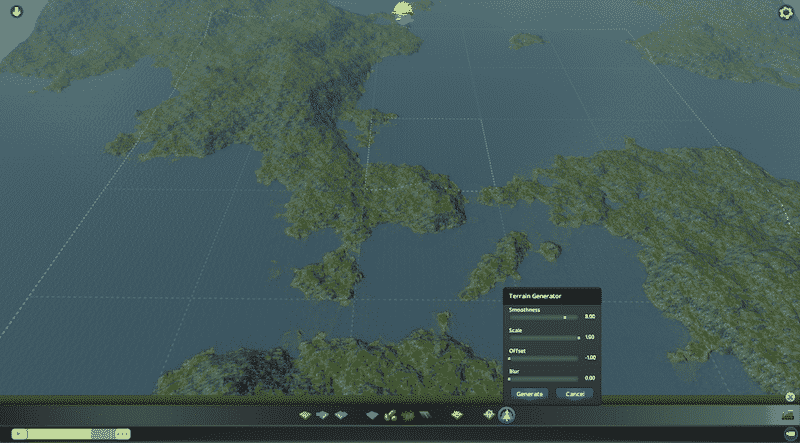800x443 pixels.
Task: Click the small round icon below the bulldozer
Action: click(x=788, y=434)
